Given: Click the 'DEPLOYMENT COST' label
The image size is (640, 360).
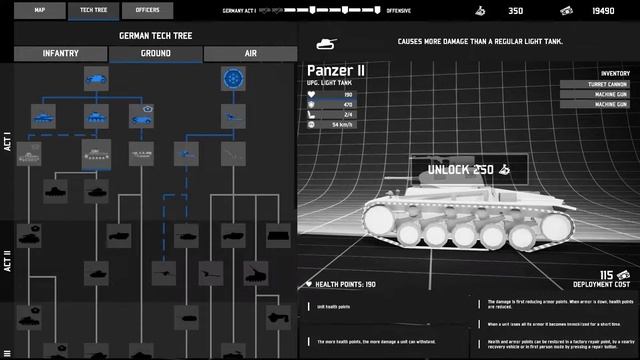Looking at the screenshot, I should tap(601, 284).
